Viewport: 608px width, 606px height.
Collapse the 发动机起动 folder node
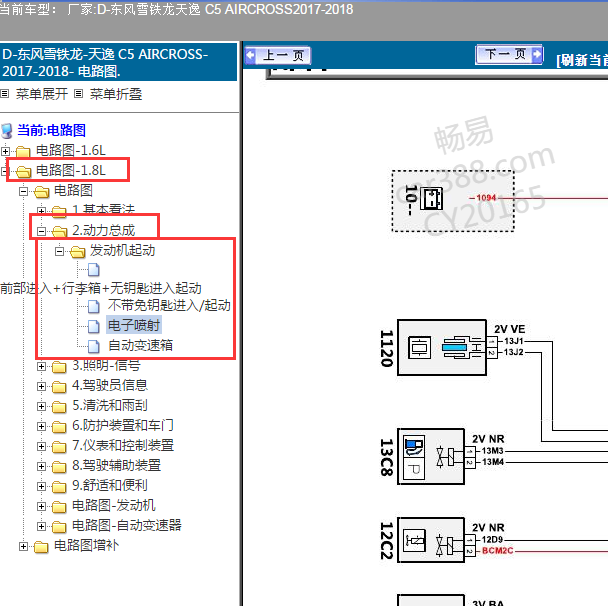(59, 252)
